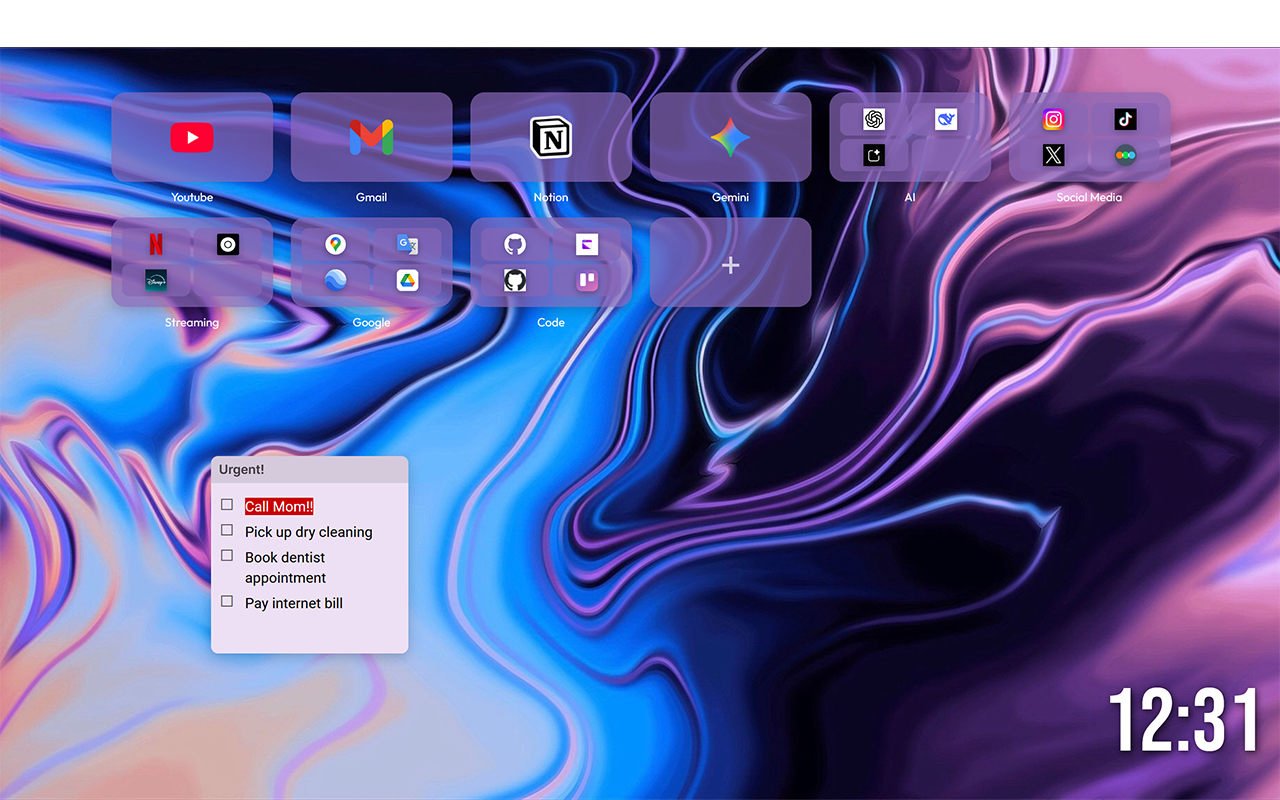Click the X icon in Social Media

1053,155
